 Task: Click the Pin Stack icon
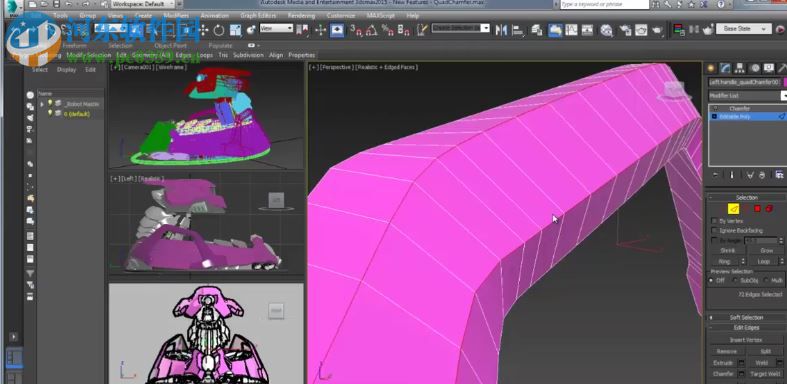(x=715, y=175)
